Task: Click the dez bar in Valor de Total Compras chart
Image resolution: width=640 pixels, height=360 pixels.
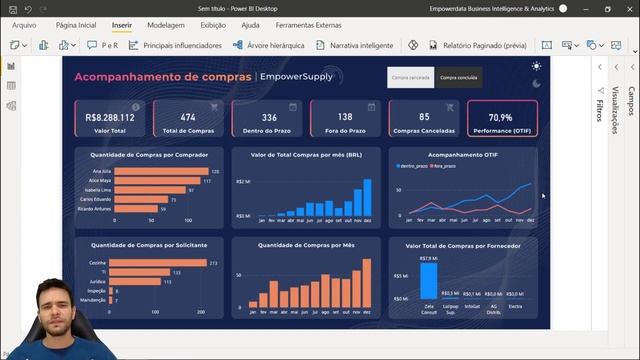Action: point(367,198)
